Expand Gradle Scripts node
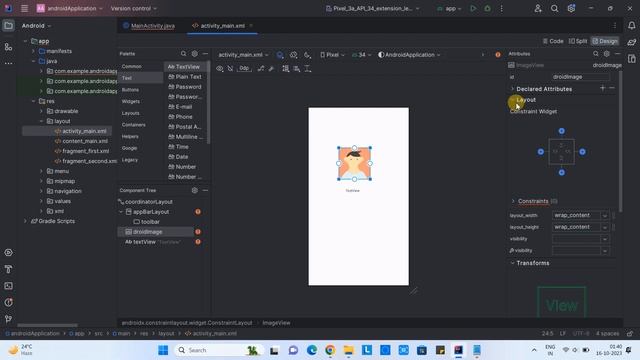This screenshot has width=640, height=360. tap(25, 221)
